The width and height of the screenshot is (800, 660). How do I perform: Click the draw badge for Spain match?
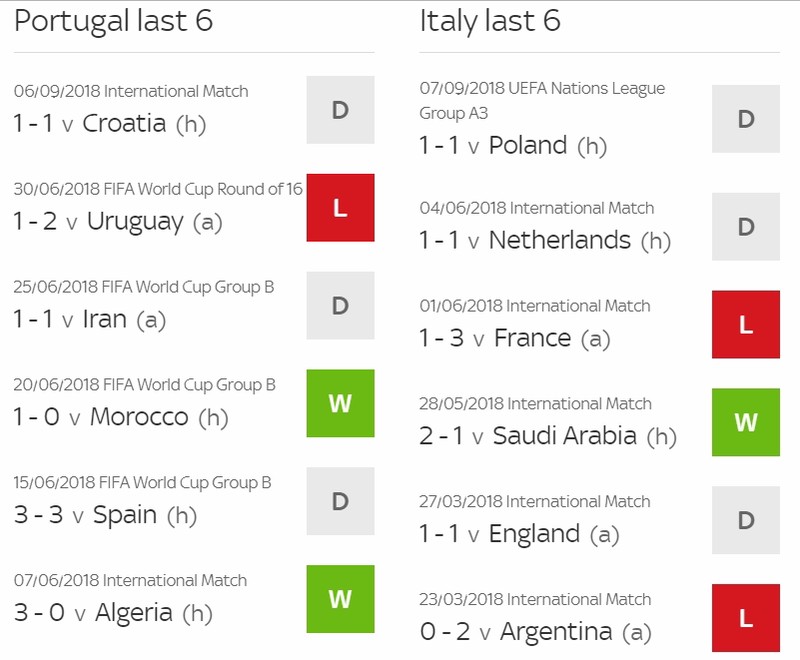(340, 501)
